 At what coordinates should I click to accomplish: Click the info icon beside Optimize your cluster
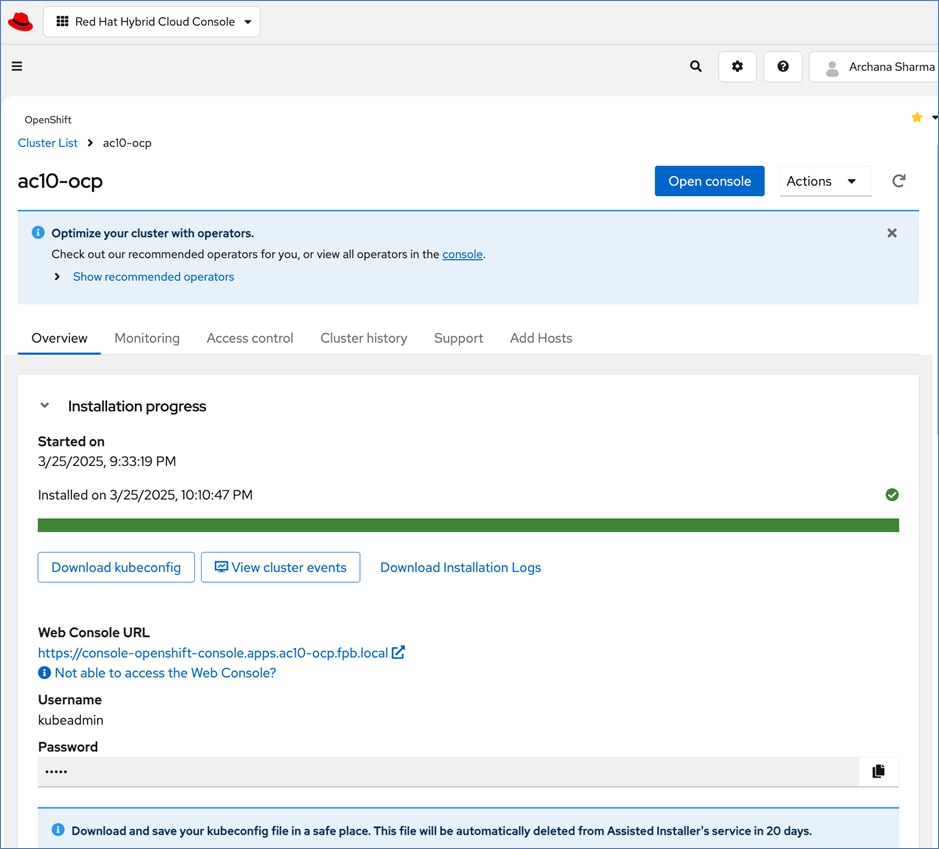[38, 232]
